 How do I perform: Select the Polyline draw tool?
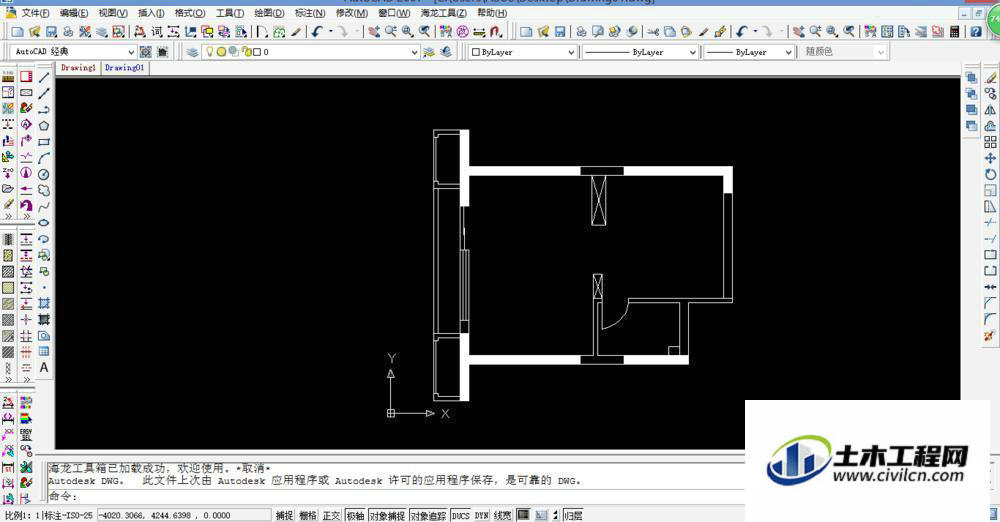(44, 110)
